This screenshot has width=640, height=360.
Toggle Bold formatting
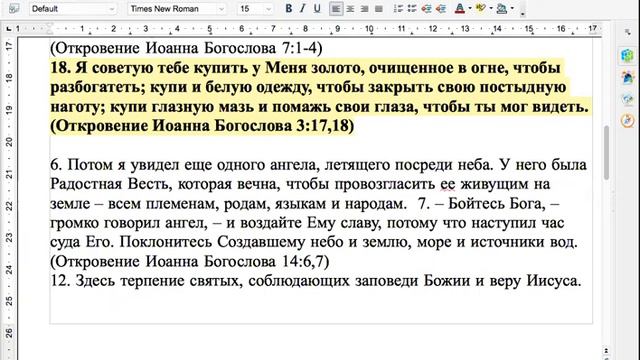(289, 9)
